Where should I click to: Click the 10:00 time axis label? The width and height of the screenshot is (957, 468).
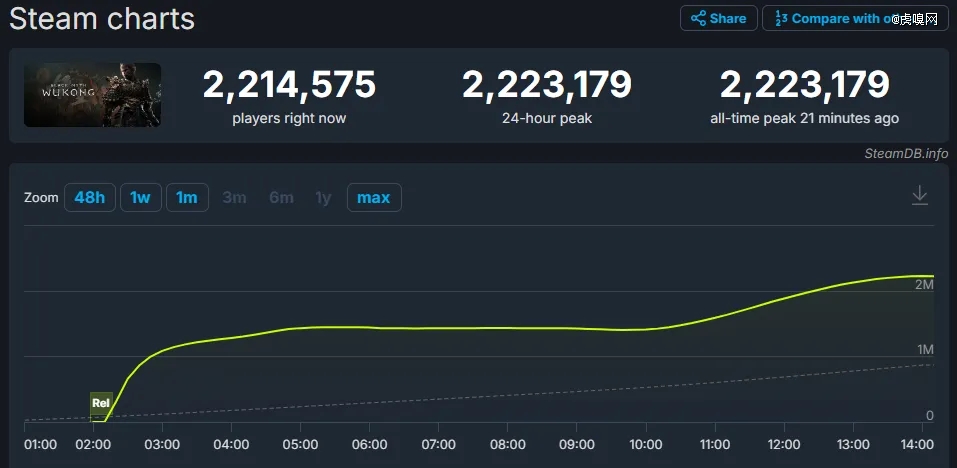[x=646, y=445]
